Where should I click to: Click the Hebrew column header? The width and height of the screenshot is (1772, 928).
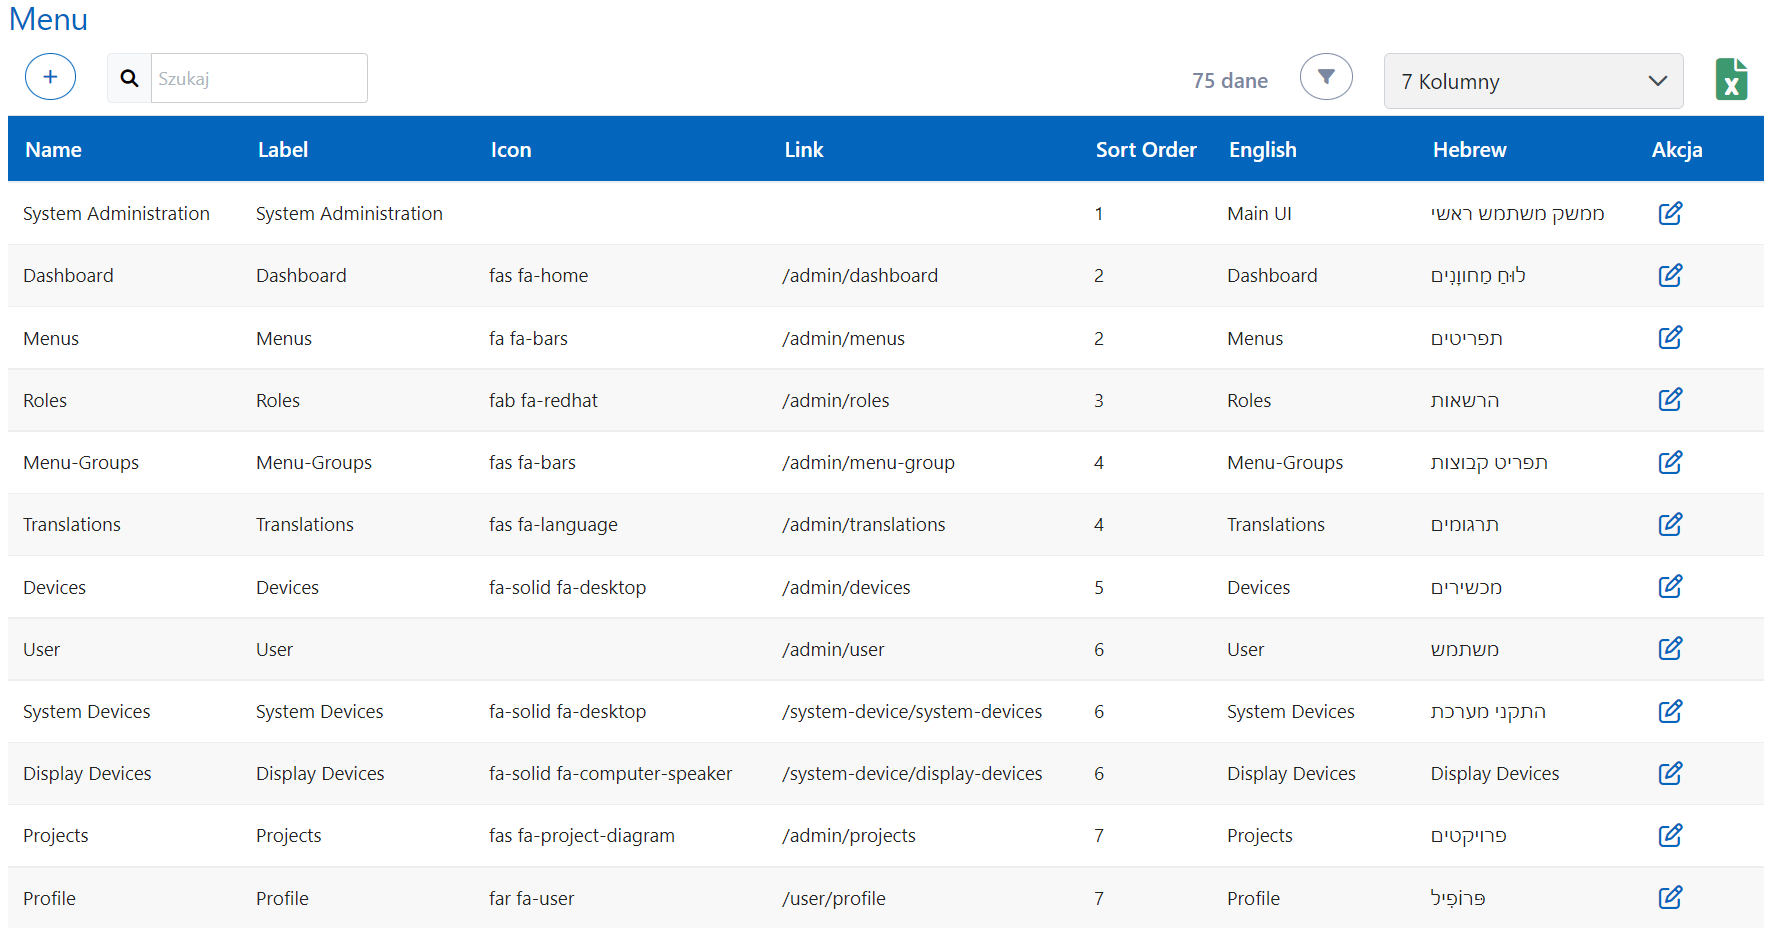pos(1469,150)
